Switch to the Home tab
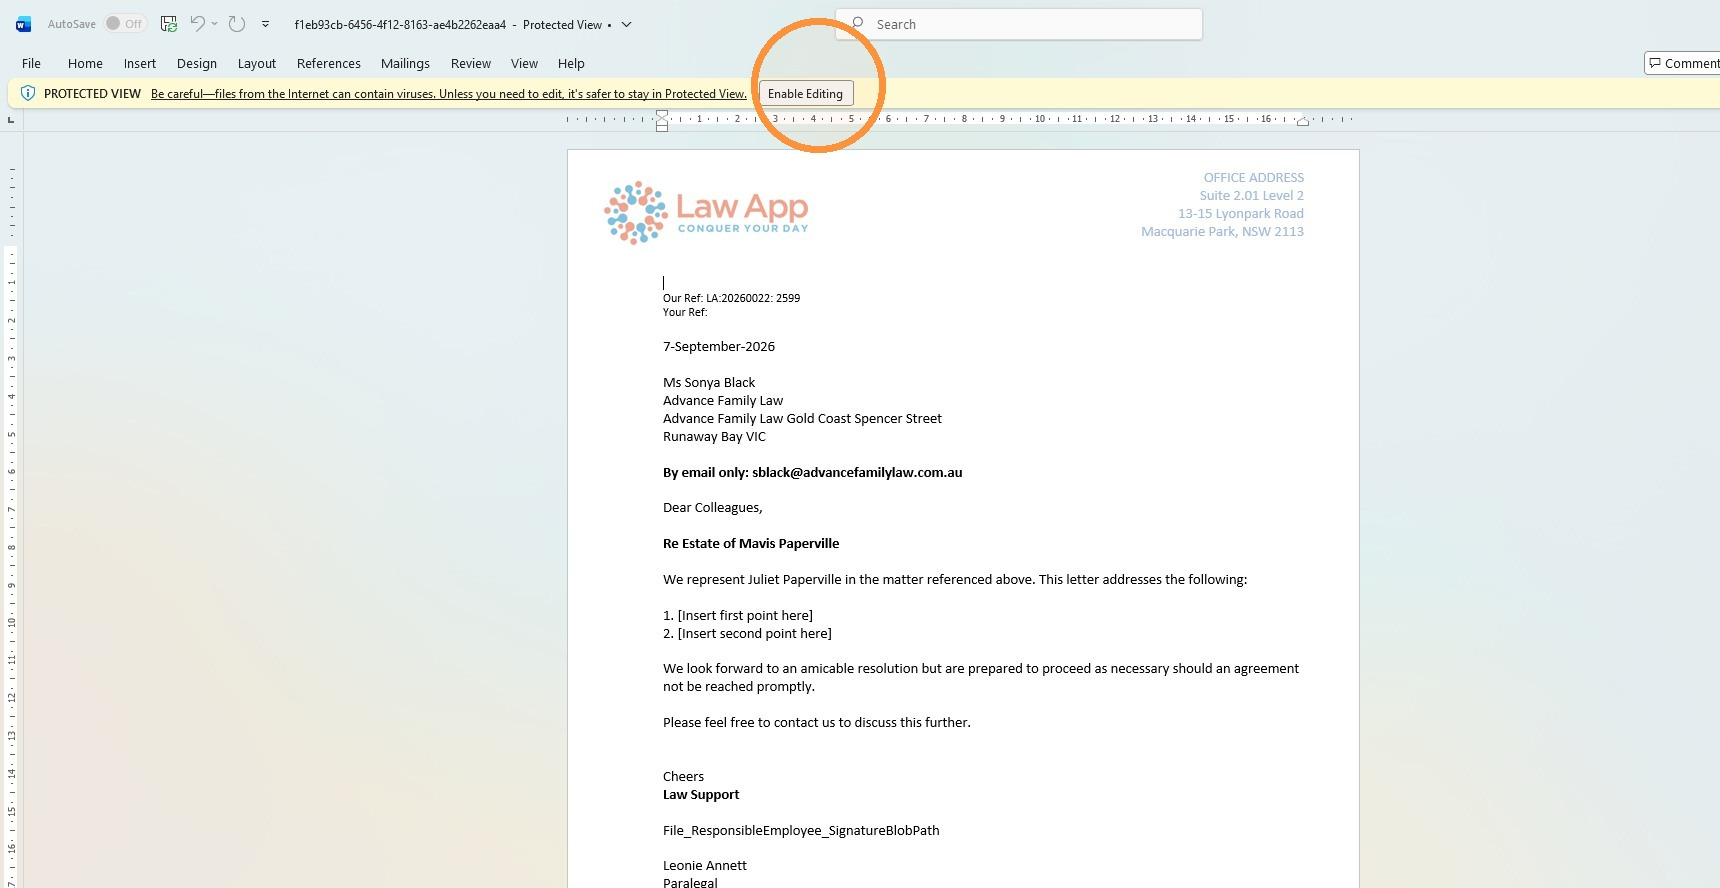 tap(85, 63)
